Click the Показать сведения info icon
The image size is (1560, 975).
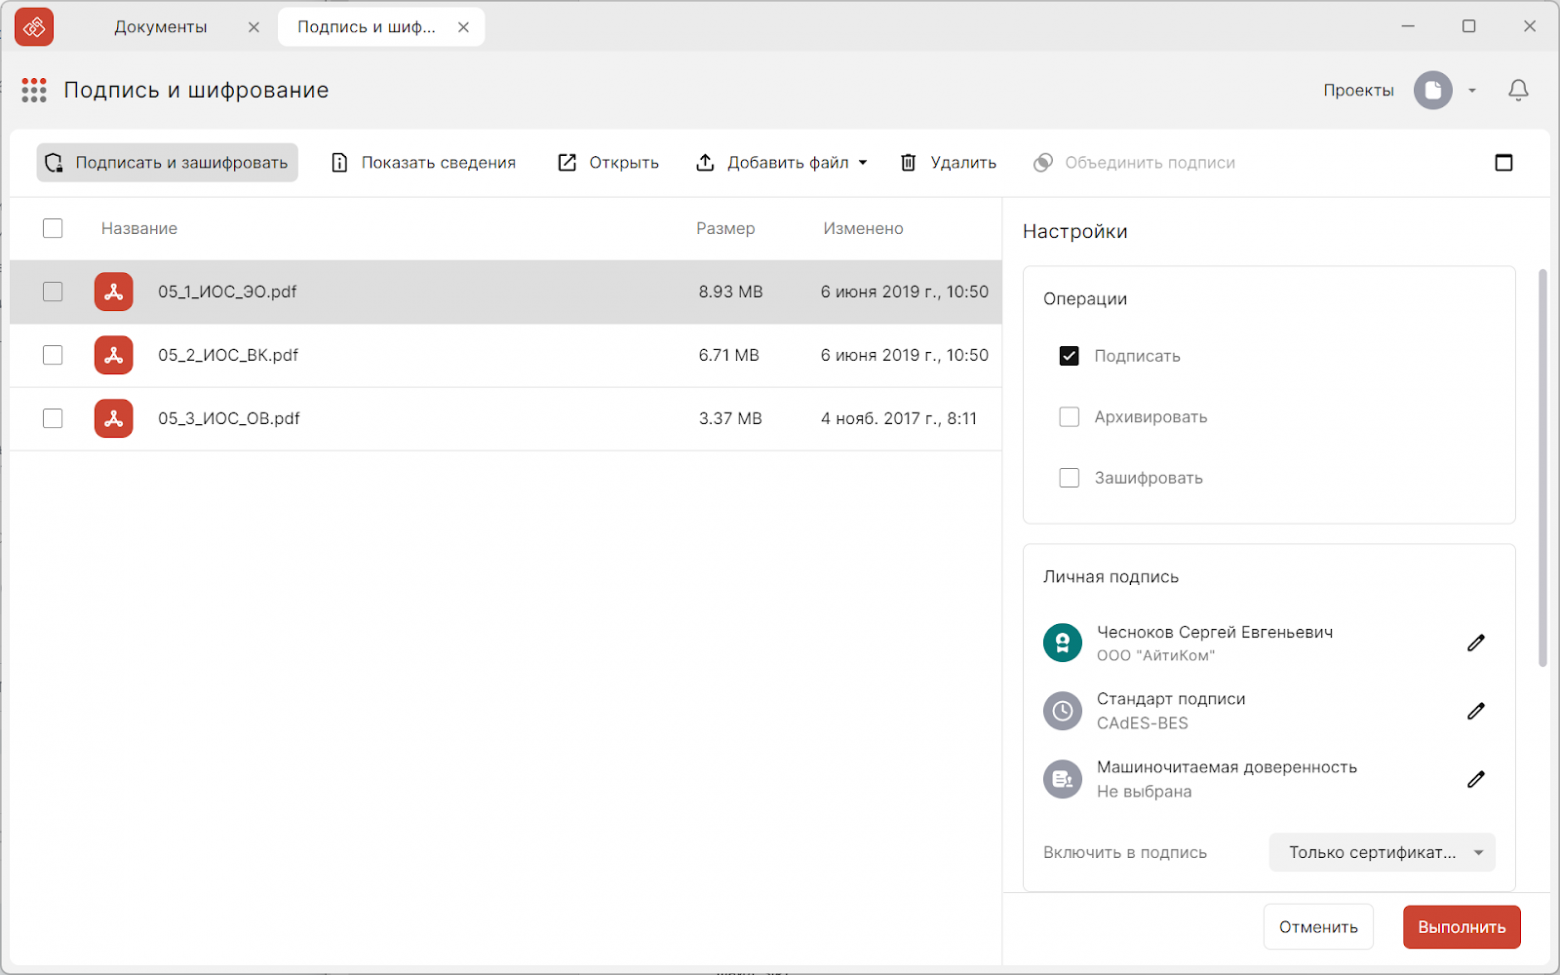[x=340, y=163]
